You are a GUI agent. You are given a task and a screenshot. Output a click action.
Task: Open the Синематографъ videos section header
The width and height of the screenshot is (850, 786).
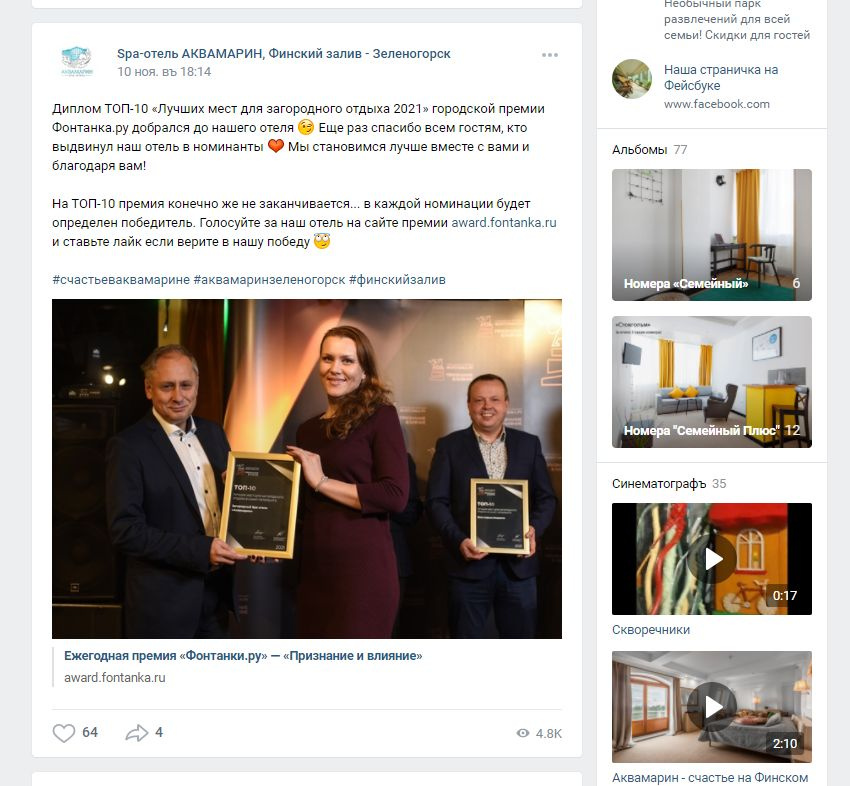(659, 484)
